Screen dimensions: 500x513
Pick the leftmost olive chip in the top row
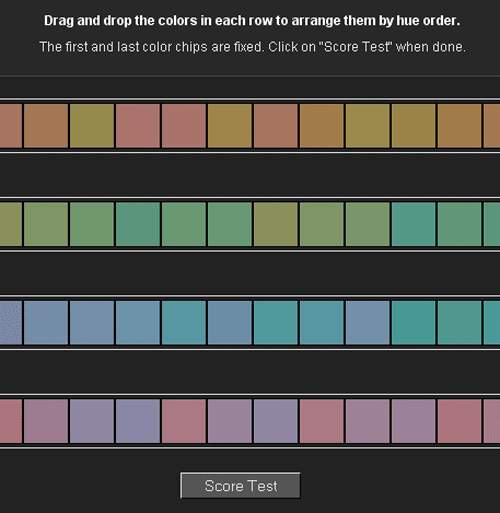(92, 126)
